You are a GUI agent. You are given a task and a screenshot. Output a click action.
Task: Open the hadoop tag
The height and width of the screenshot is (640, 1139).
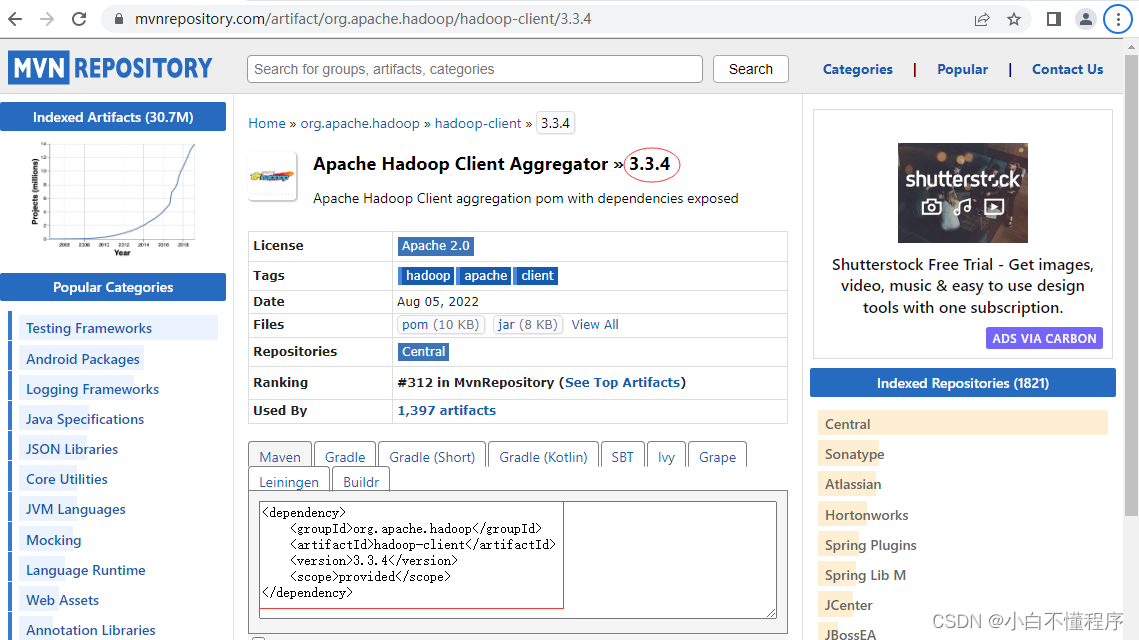pos(427,276)
